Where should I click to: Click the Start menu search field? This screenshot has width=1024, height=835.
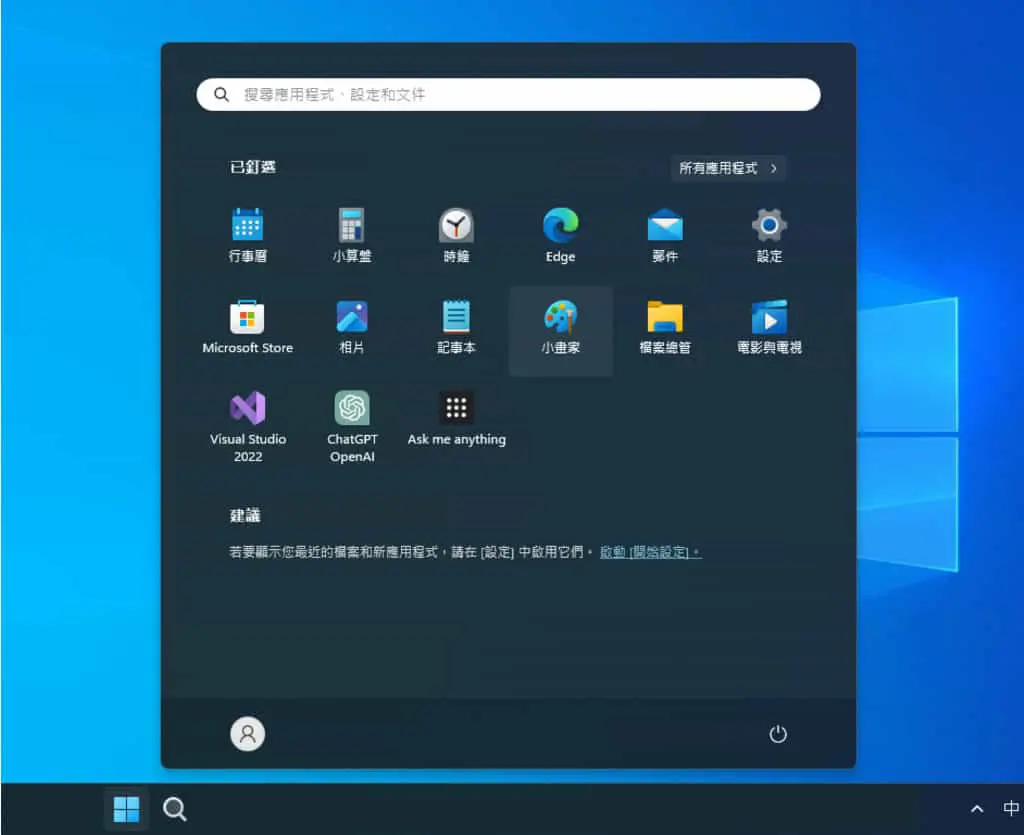[508, 95]
